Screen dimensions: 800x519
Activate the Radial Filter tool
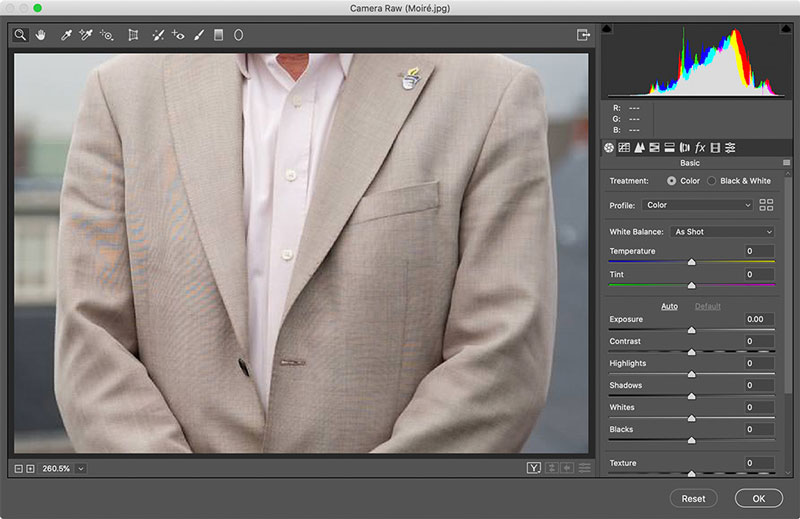238,35
